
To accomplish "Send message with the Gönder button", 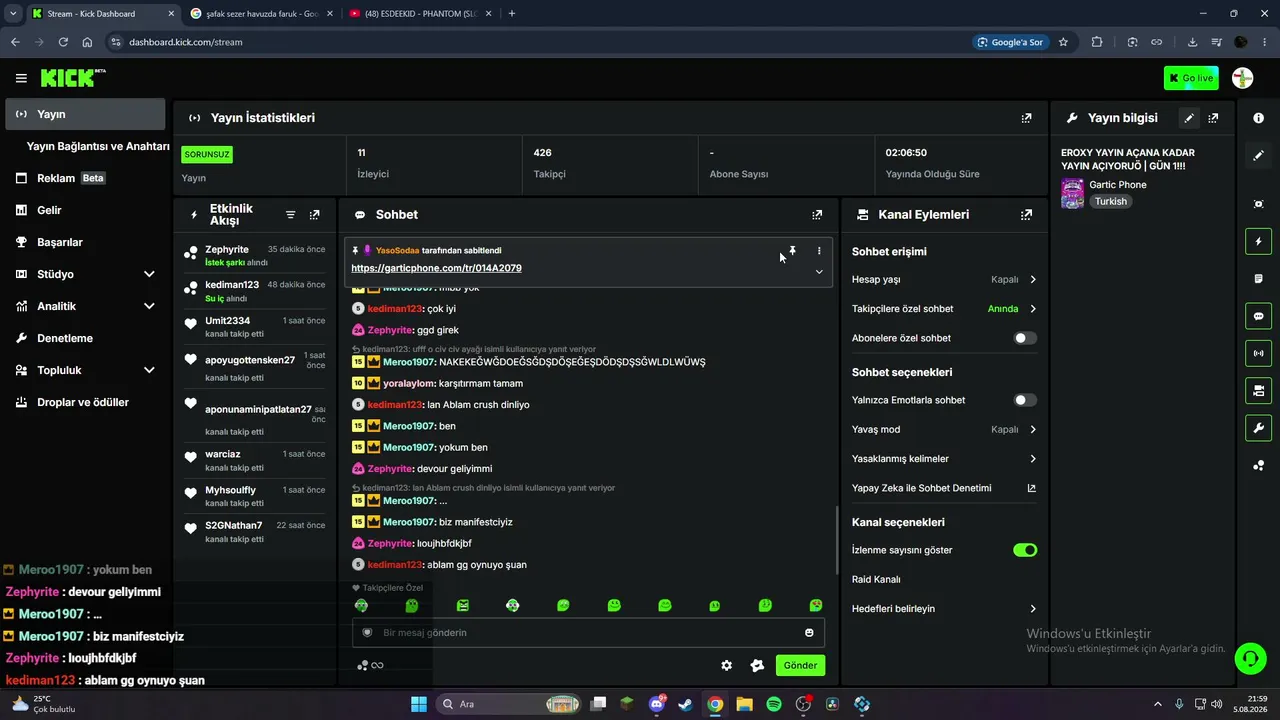I will [800, 665].
